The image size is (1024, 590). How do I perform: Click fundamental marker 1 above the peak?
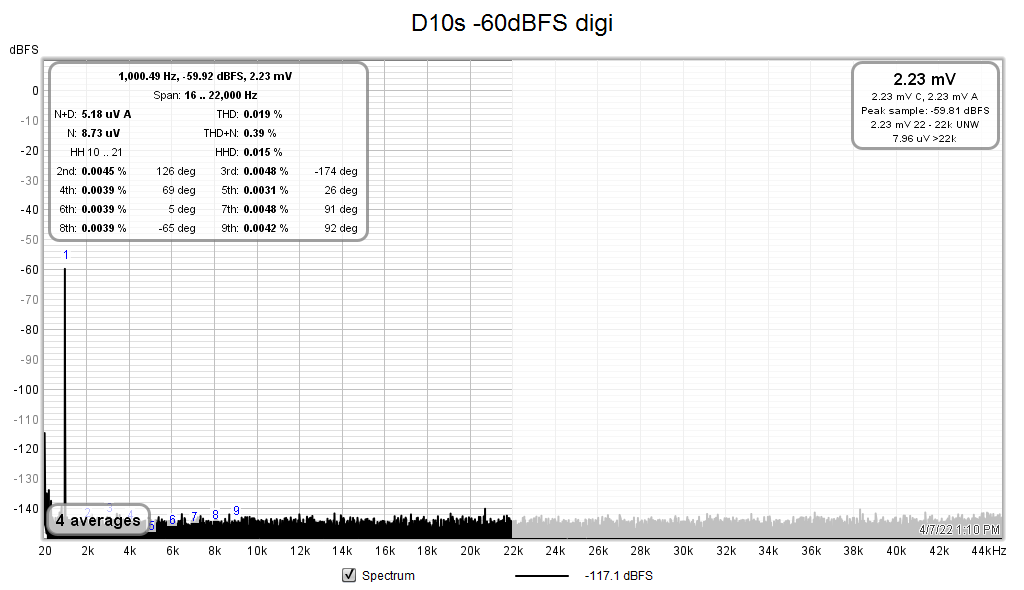coord(65,255)
